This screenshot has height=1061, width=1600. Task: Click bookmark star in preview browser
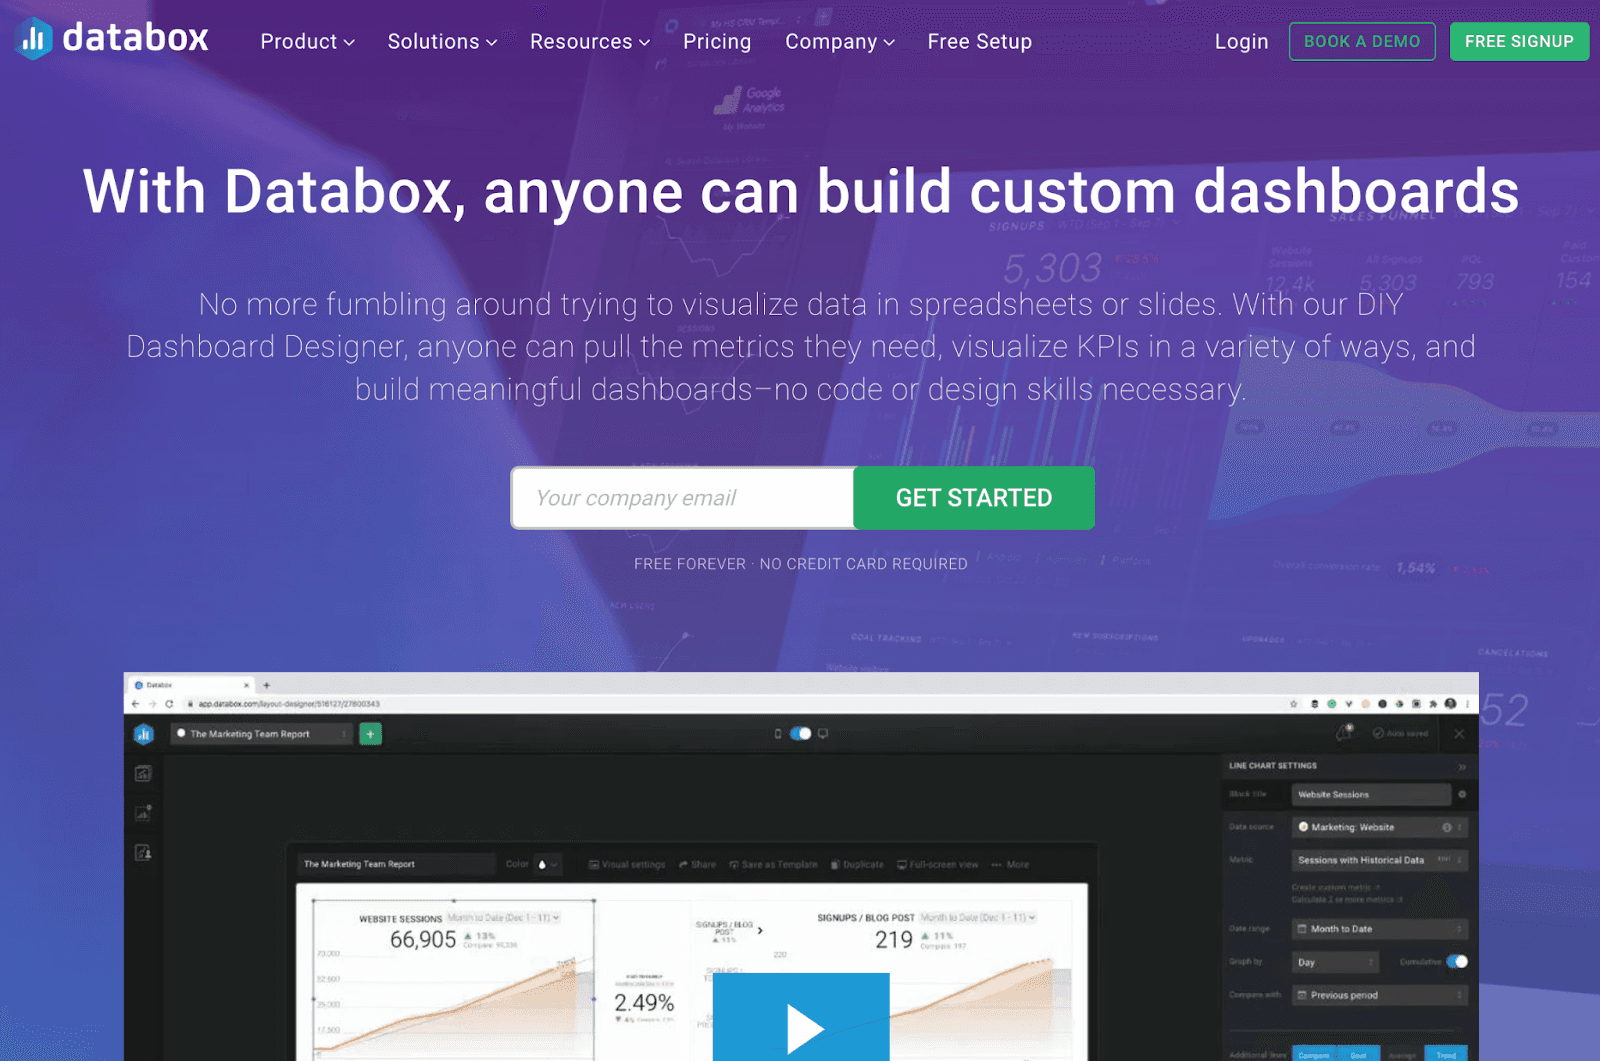pos(1294,704)
